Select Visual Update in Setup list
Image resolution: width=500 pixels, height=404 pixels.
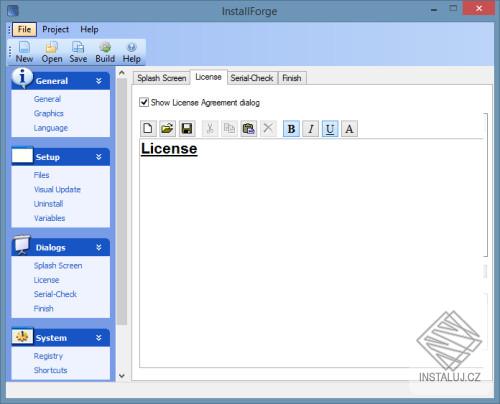[57, 189]
